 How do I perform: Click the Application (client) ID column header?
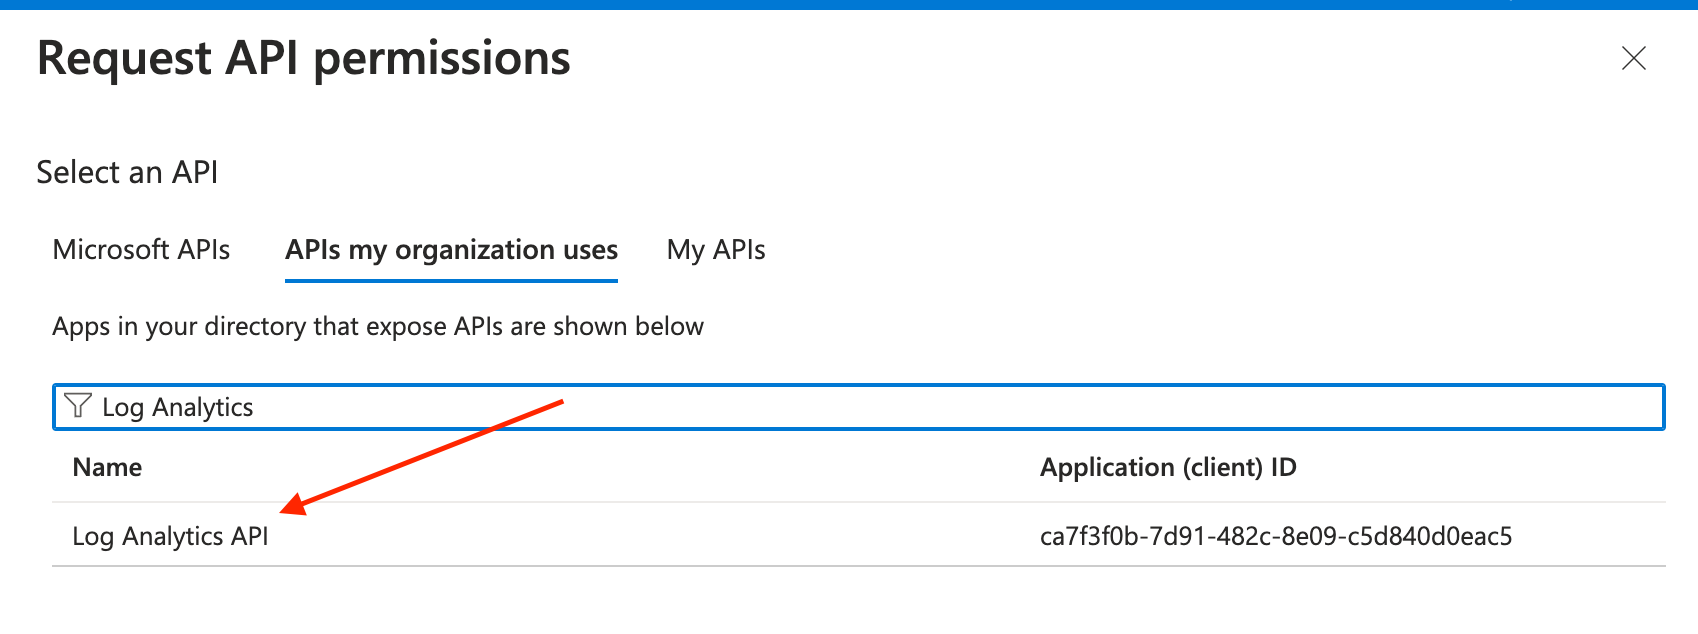point(1168,467)
